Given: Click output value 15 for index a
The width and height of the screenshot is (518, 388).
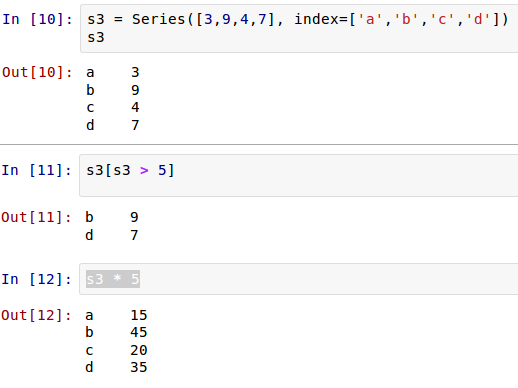Looking at the screenshot, I should click(139, 315).
